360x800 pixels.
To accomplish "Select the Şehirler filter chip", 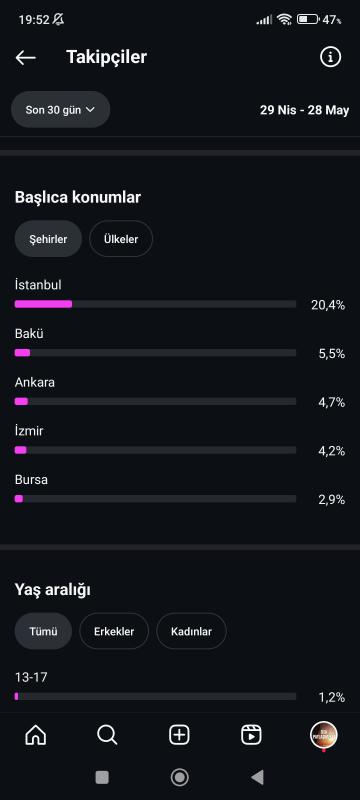I will tap(48, 239).
